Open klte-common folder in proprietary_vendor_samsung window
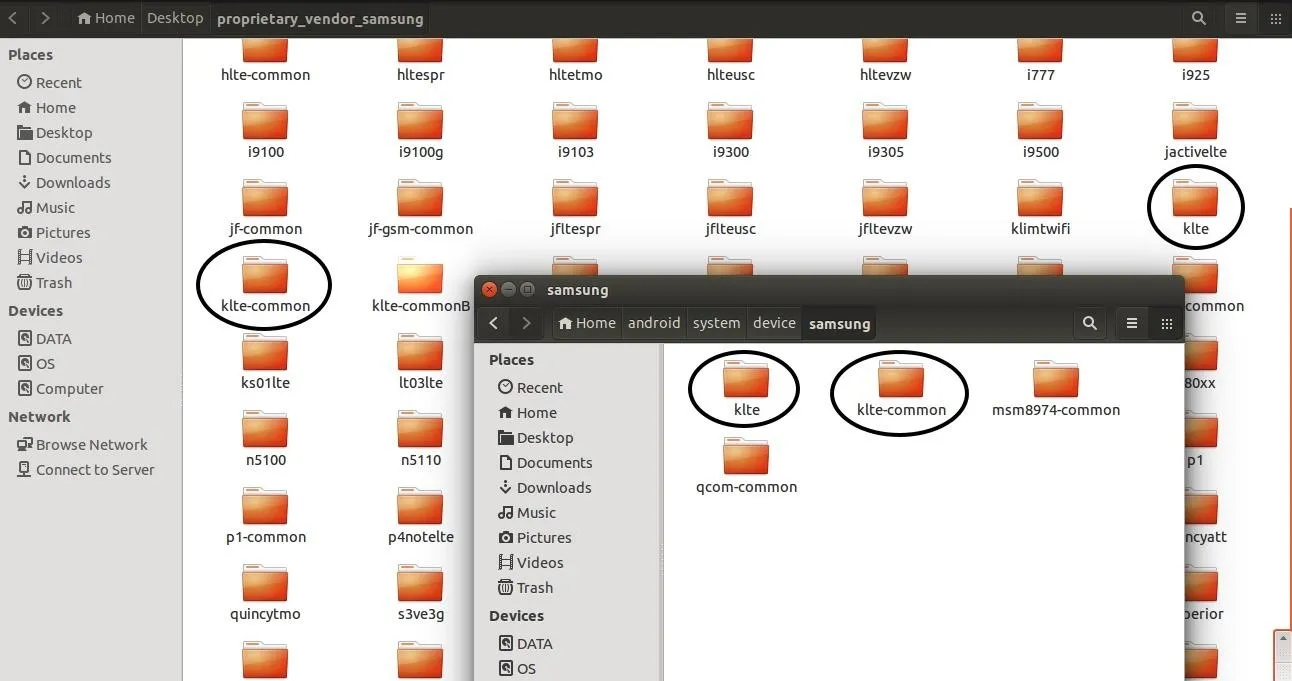The width and height of the screenshot is (1292, 681). [x=265, y=285]
